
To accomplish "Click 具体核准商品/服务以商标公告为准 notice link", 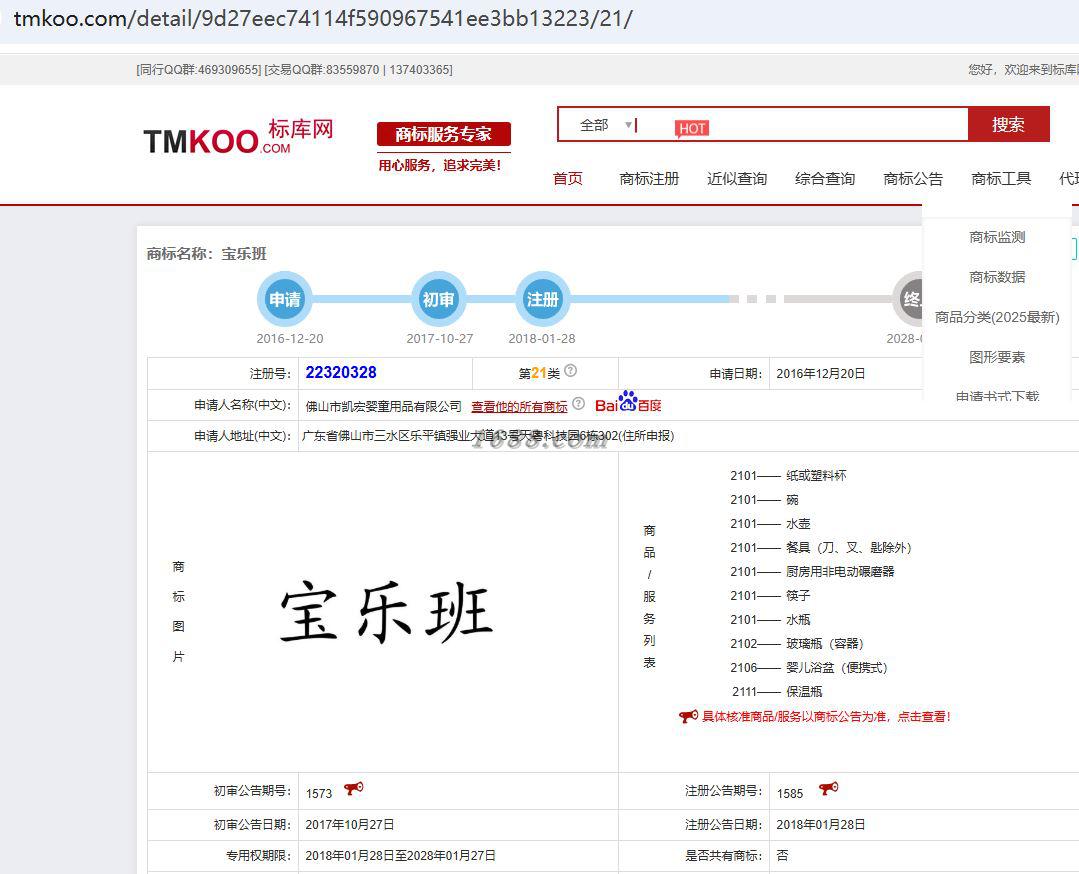I will (x=826, y=716).
